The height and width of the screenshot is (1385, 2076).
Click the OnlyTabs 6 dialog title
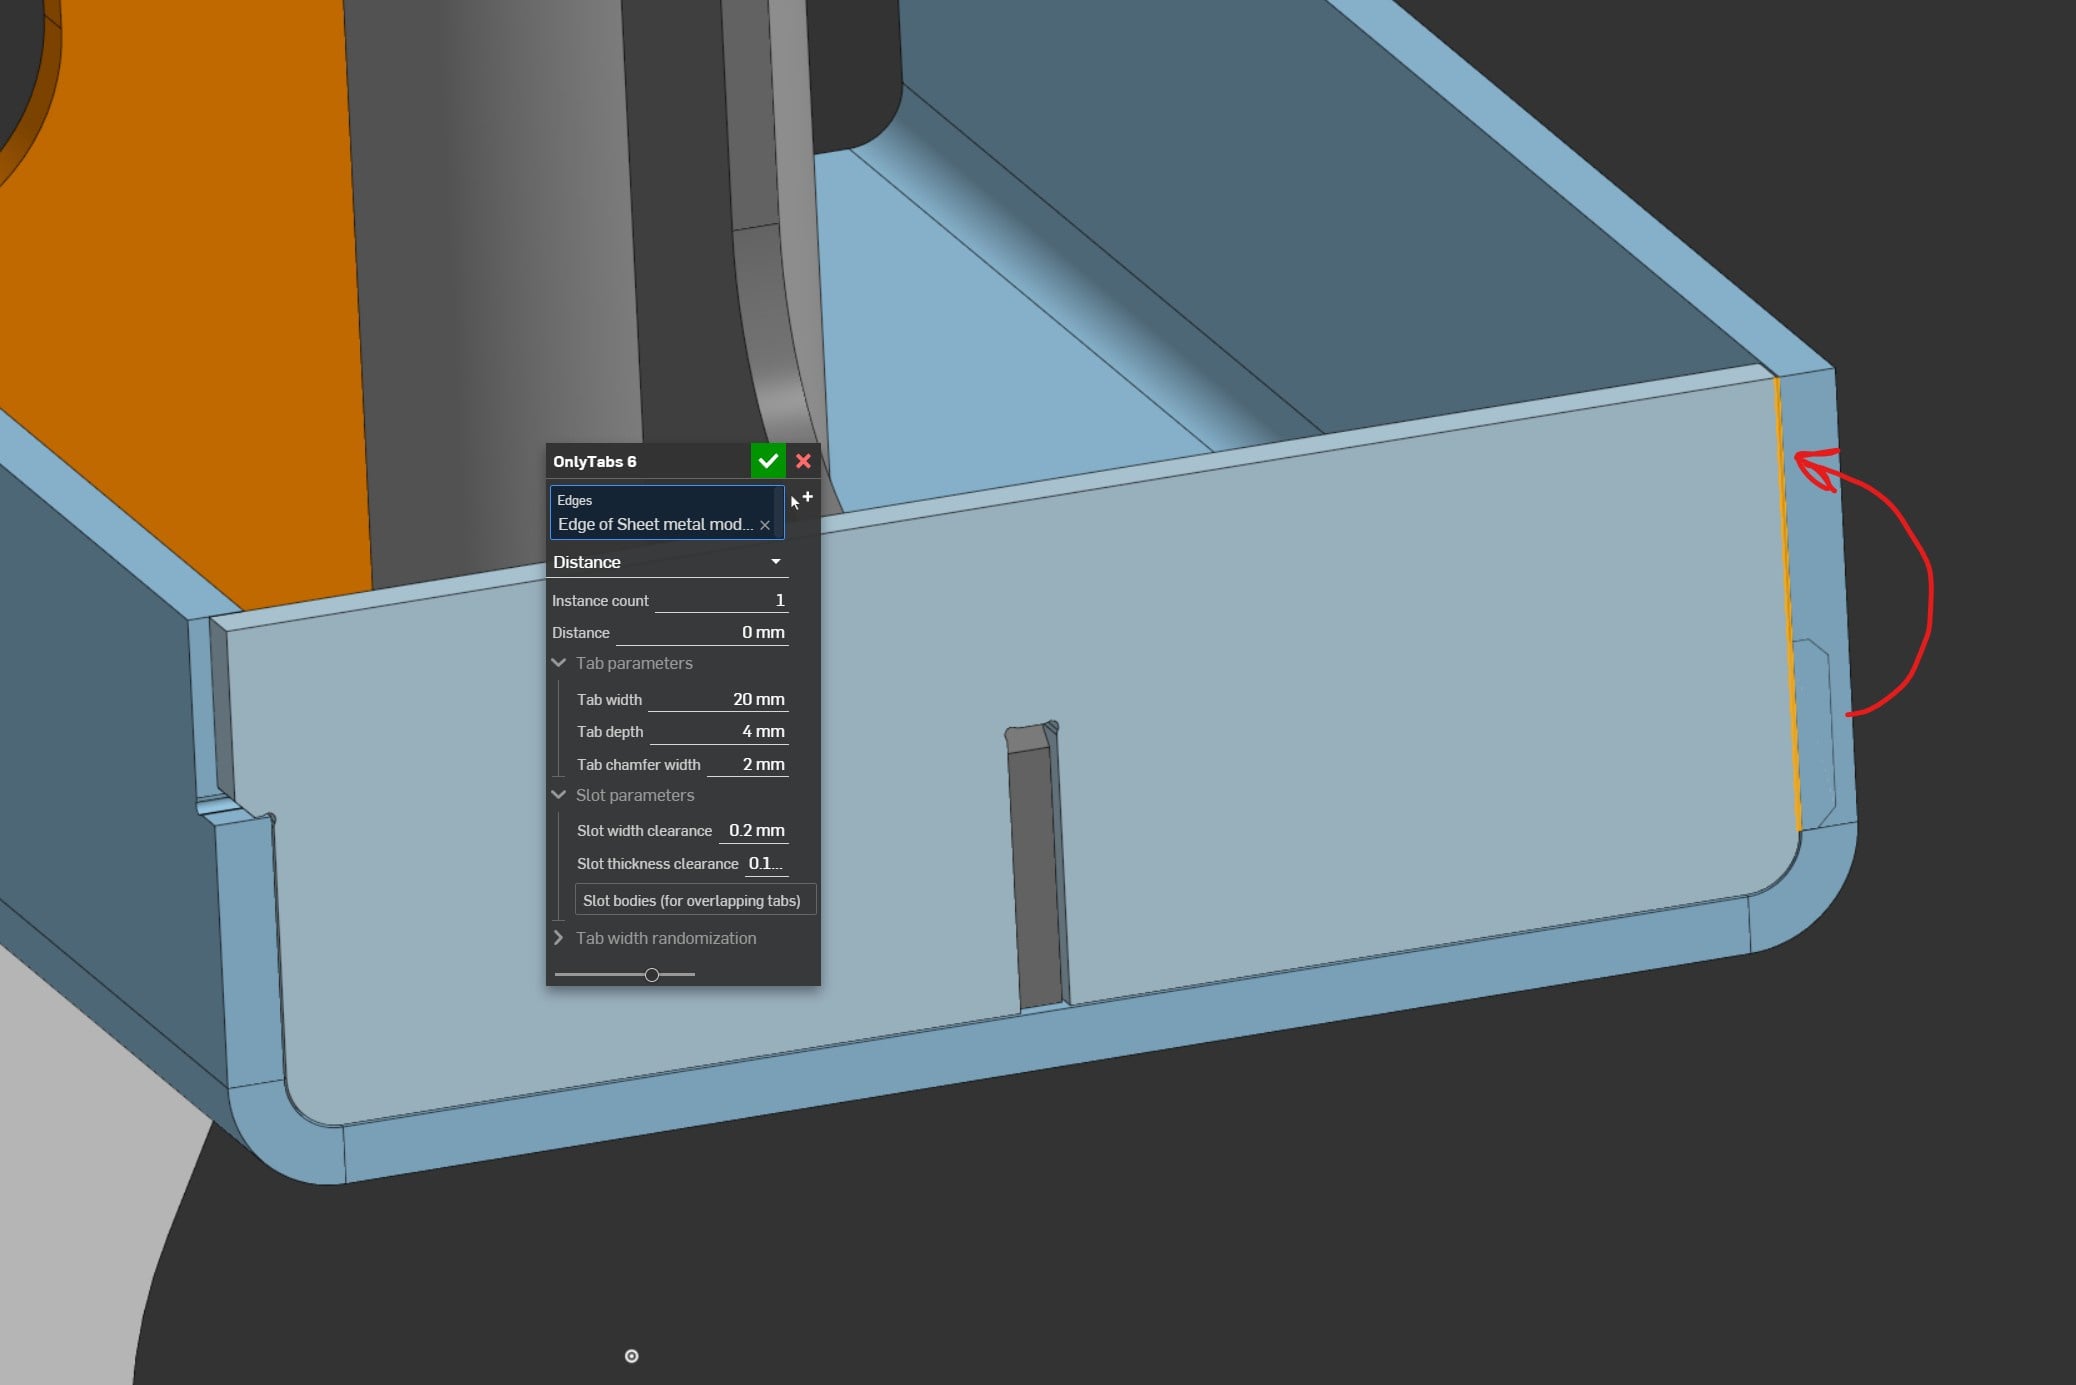tap(595, 461)
